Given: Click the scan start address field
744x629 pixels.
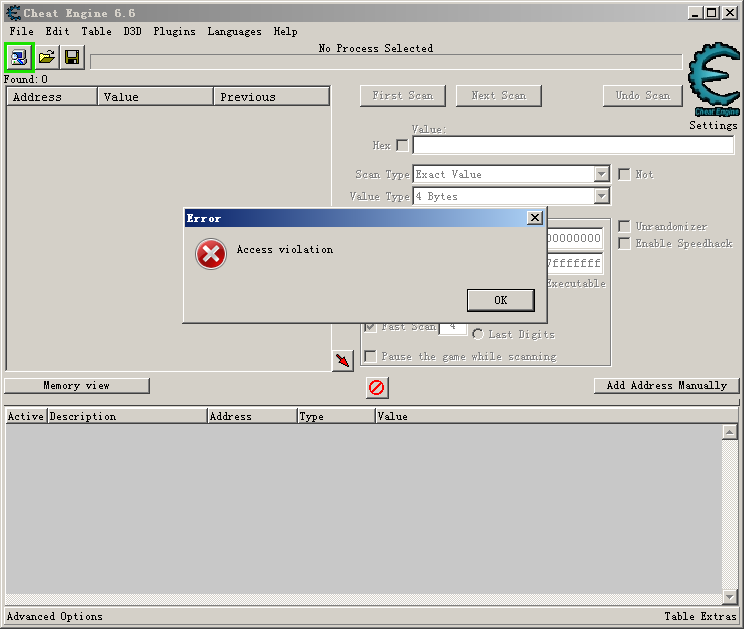Looking at the screenshot, I should pyautogui.click(x=575, y=238).
